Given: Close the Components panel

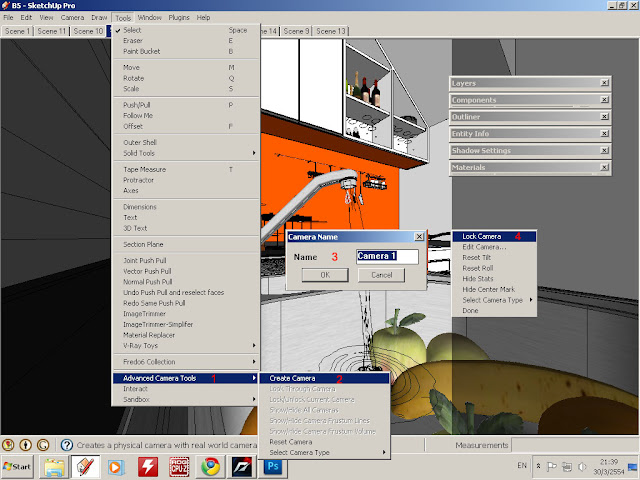Looking at the screenshot, I should coord(604,100).
